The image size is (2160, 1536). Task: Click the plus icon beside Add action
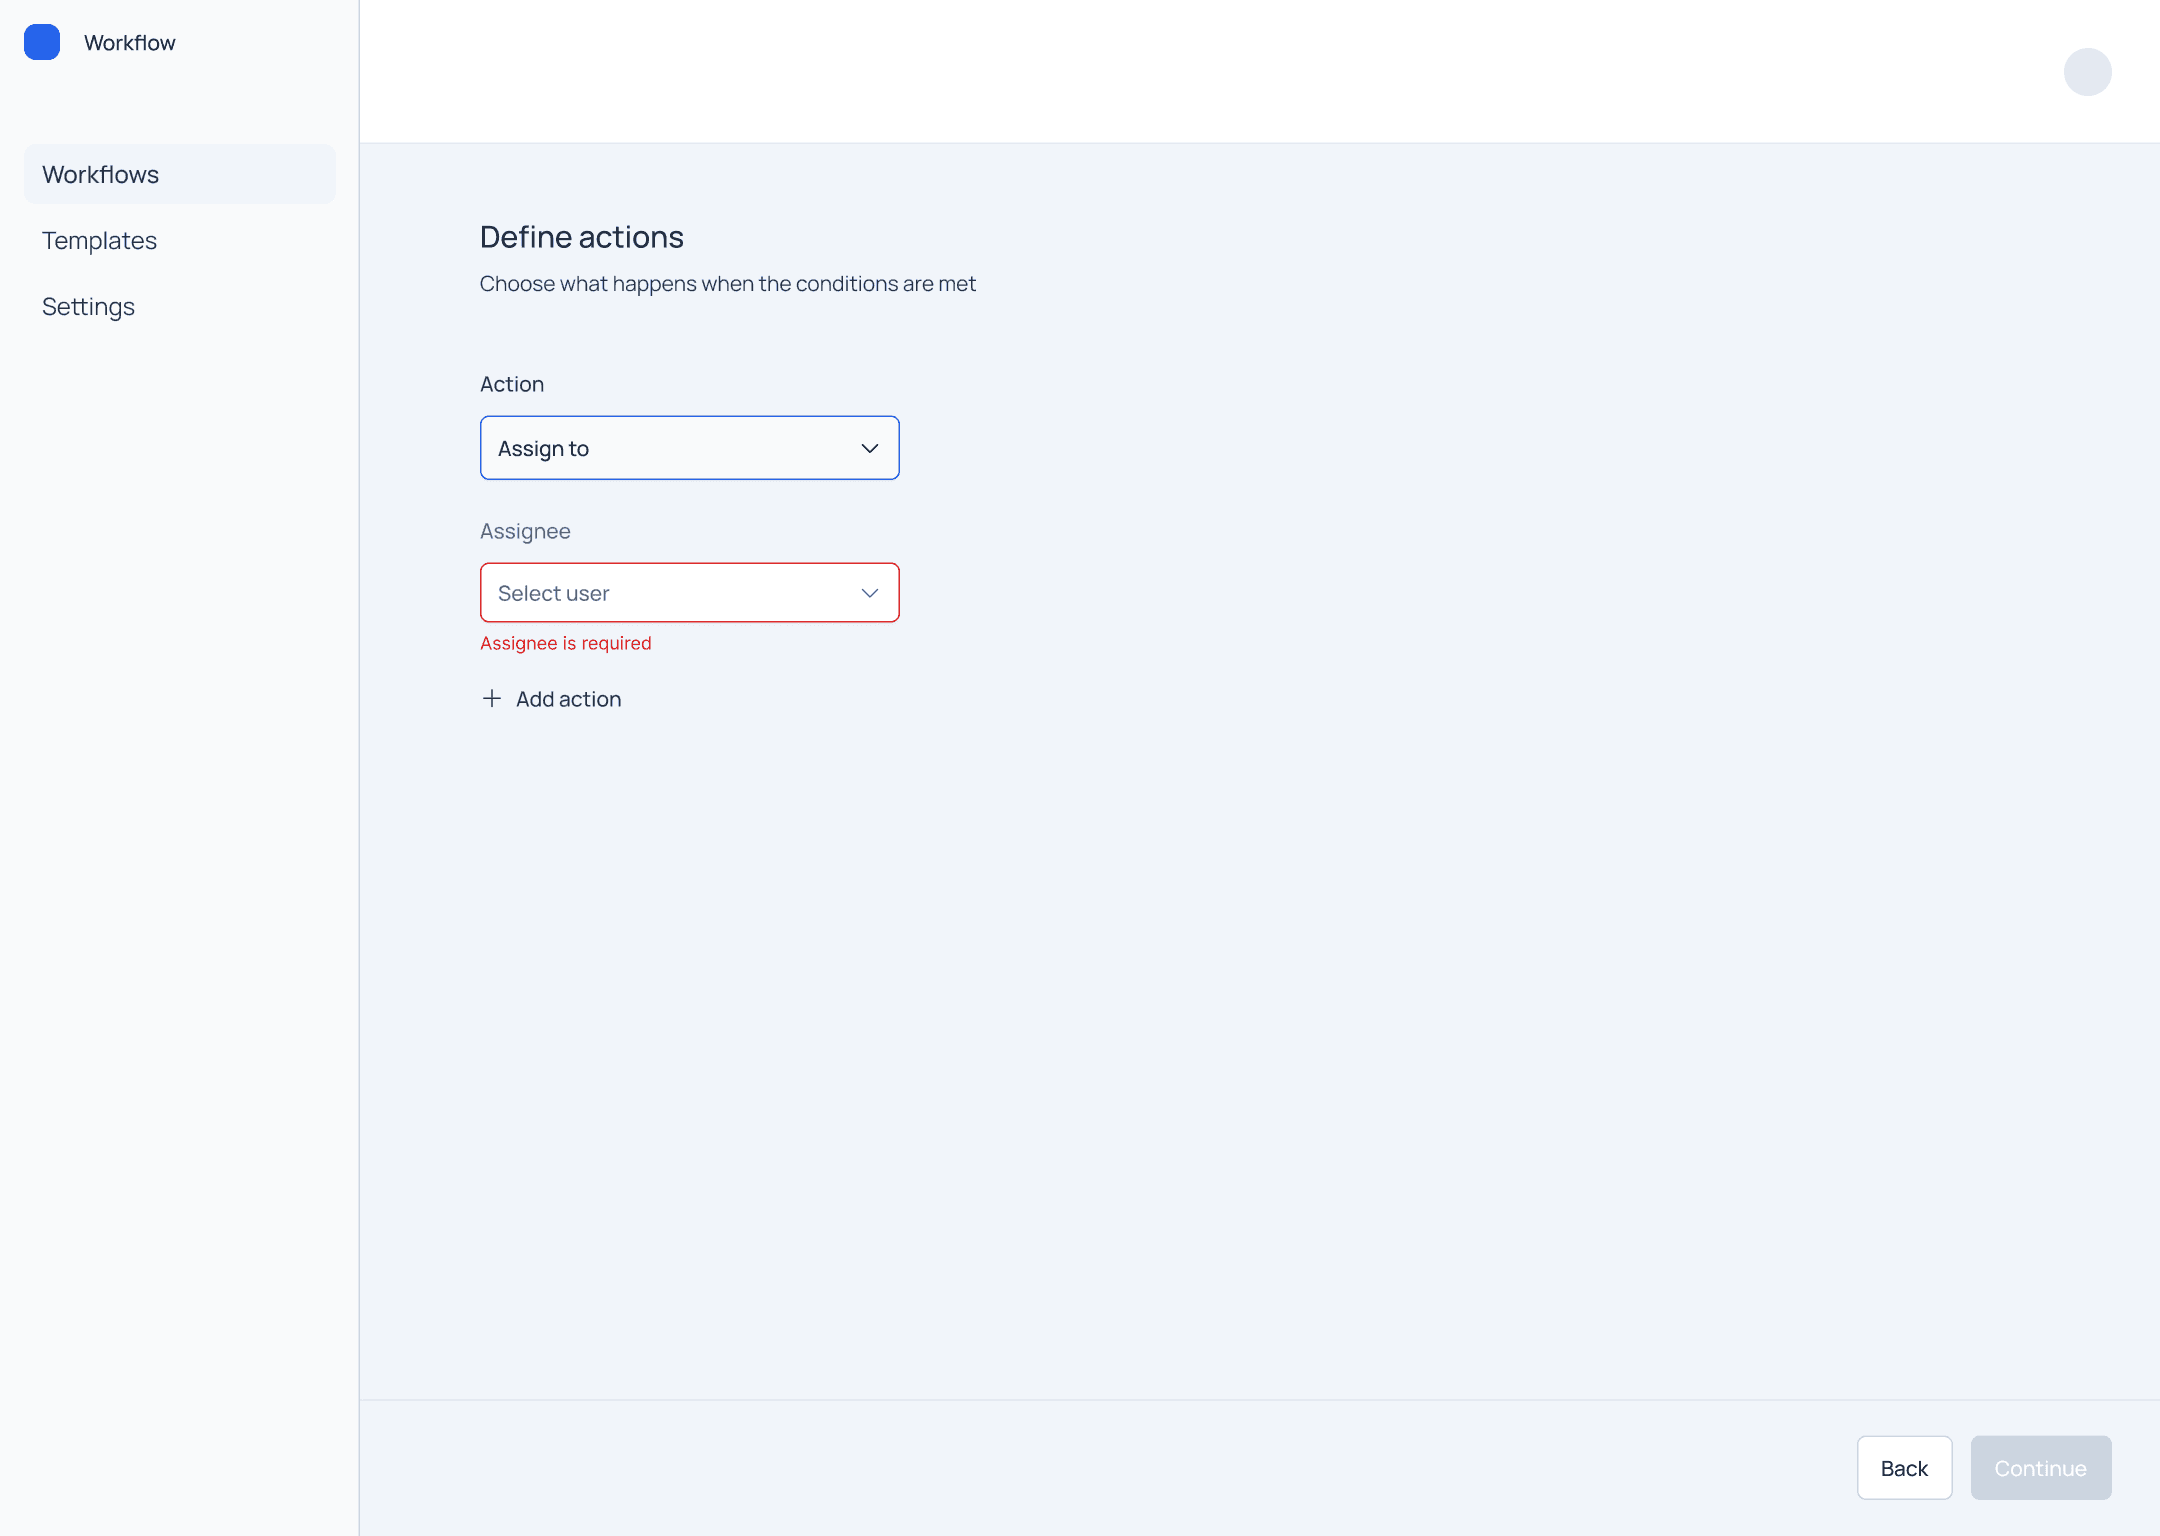491,699
